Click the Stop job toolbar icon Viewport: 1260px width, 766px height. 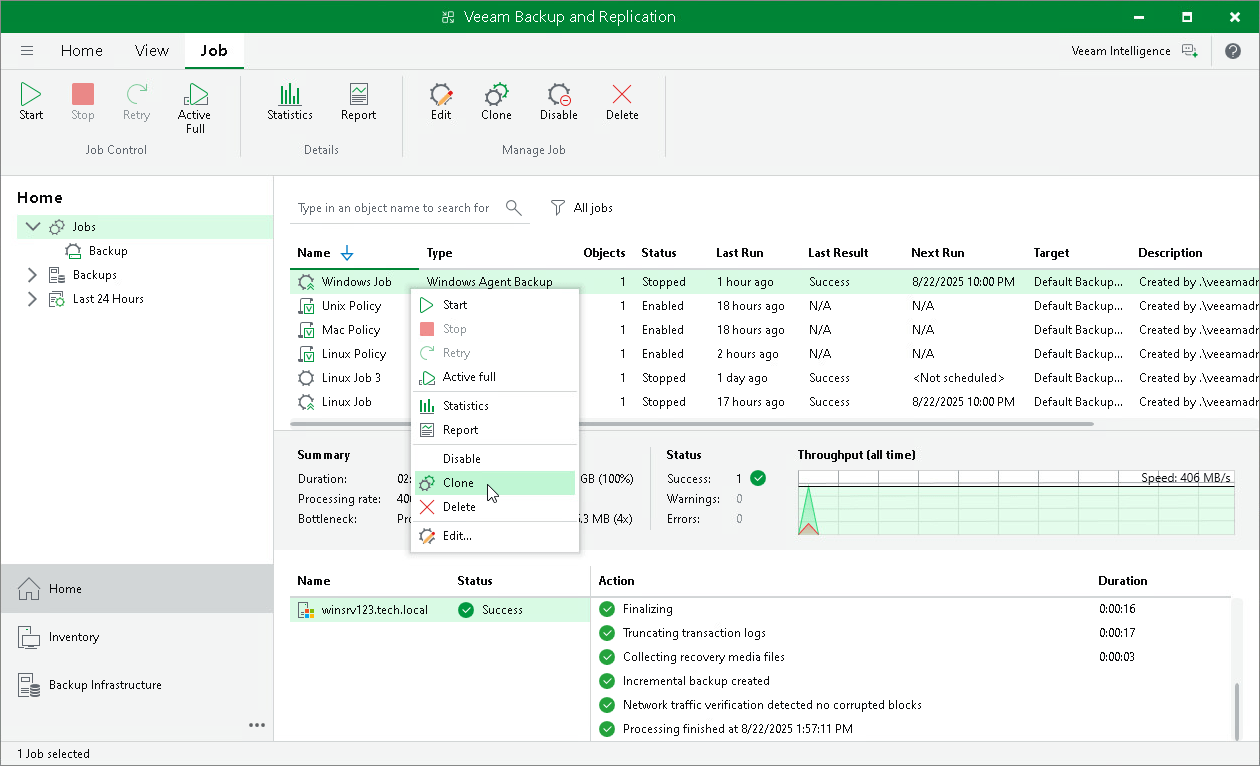coord(82,100)
